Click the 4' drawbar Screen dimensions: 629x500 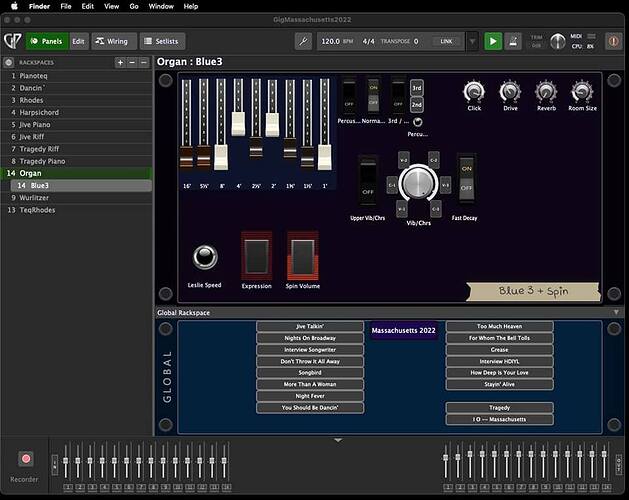pyautogui.click(x=238, y=124)
